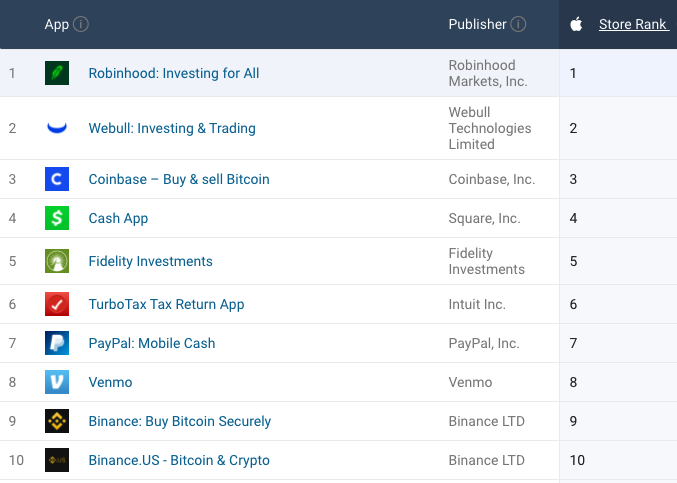Click the Webull app icon
This screenshot has height=483, width=677.
57,128
